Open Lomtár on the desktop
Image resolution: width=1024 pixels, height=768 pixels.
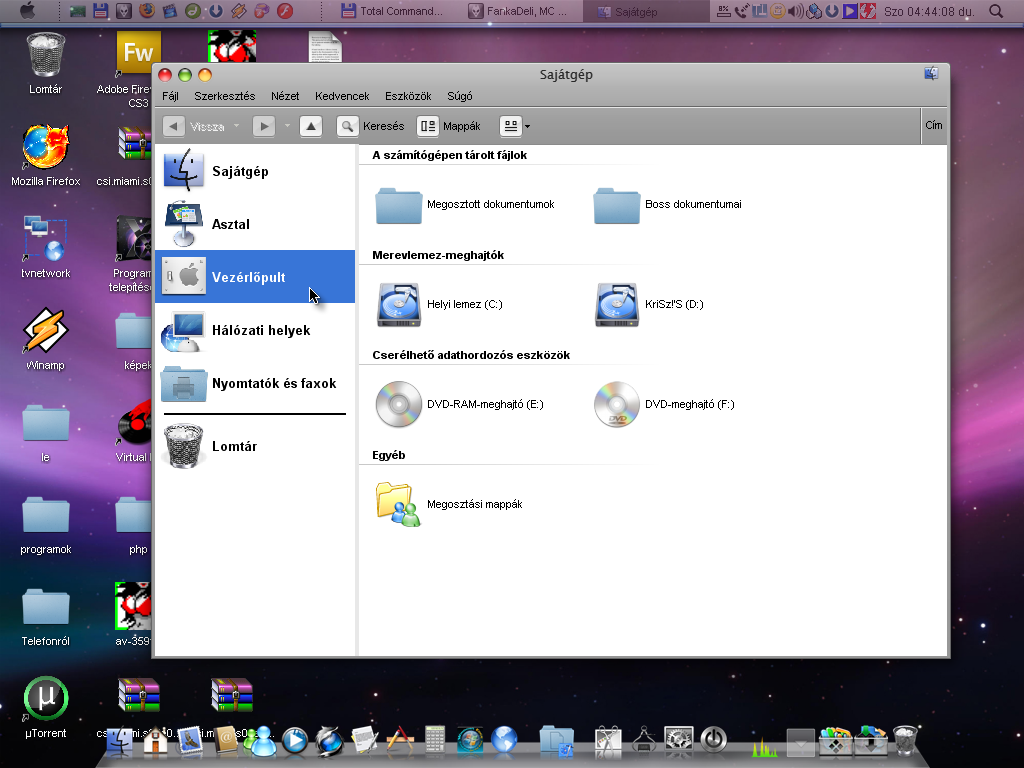46,63
